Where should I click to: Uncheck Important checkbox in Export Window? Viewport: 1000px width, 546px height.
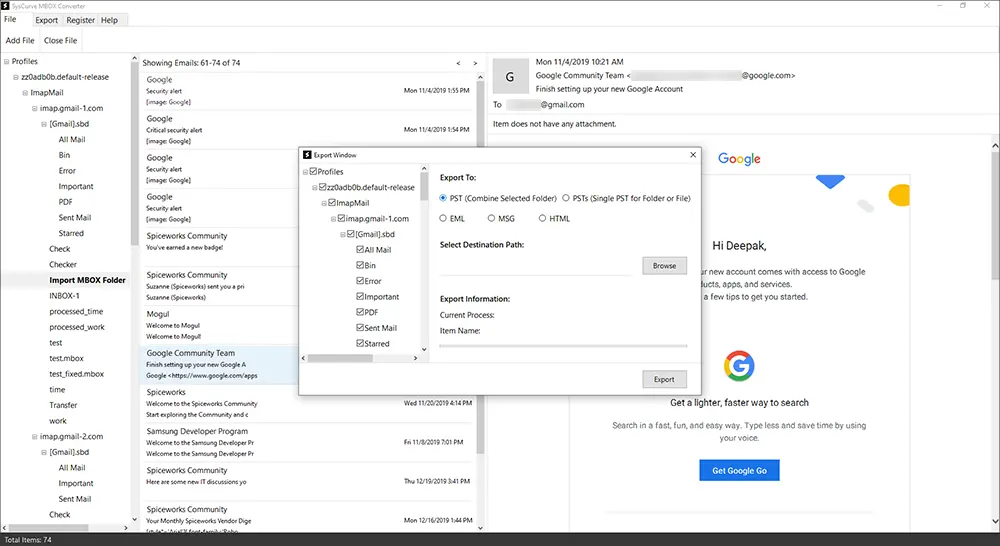360,297
